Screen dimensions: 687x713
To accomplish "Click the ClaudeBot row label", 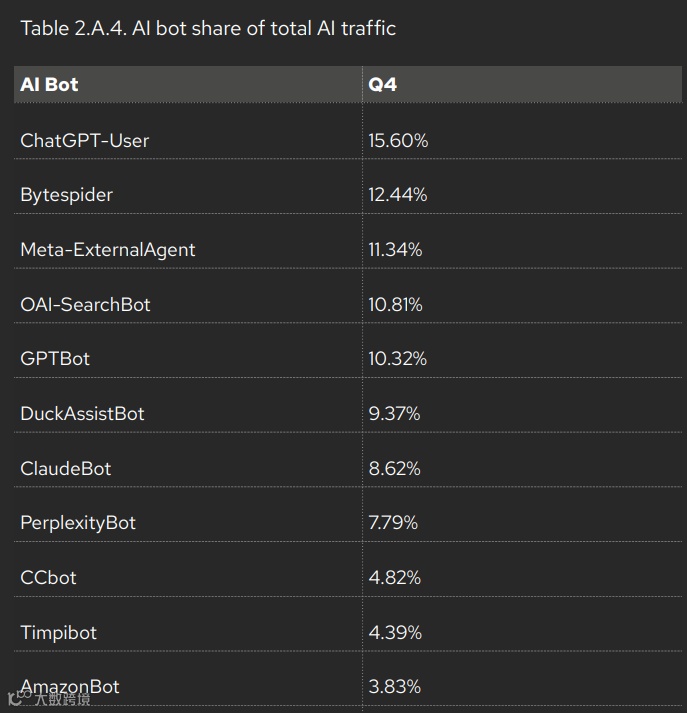I will tap(65, 468).
